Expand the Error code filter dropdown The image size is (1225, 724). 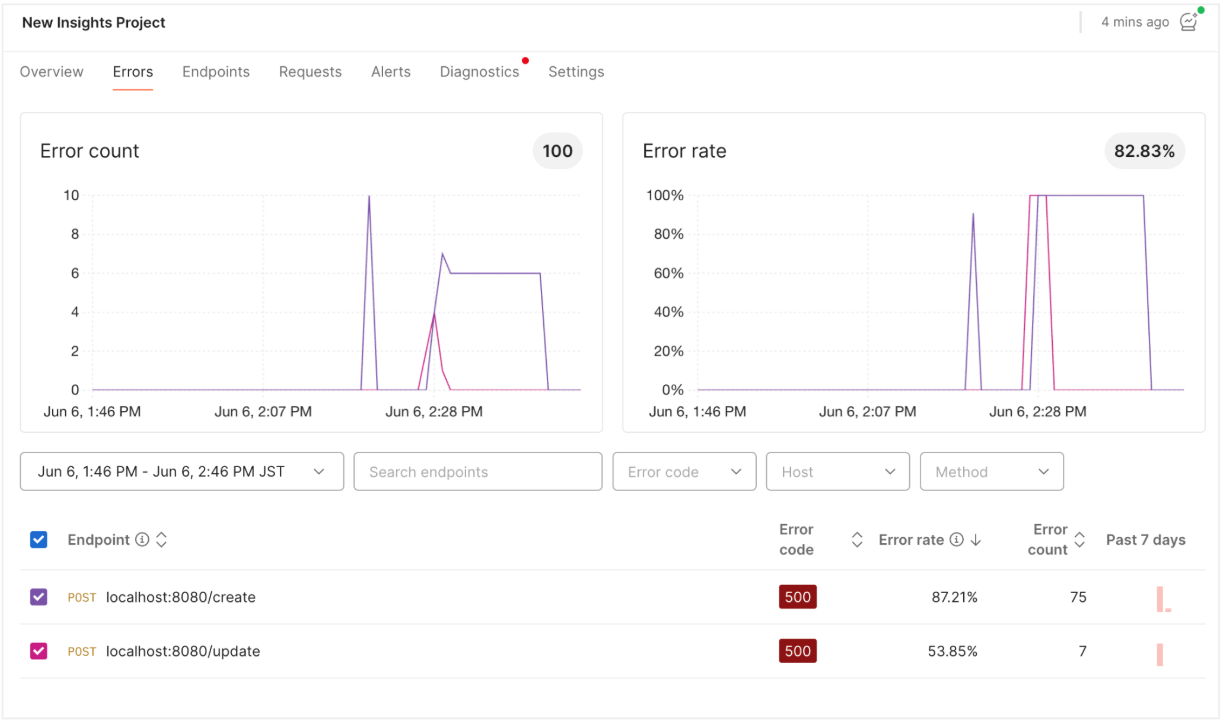(685, 472)
